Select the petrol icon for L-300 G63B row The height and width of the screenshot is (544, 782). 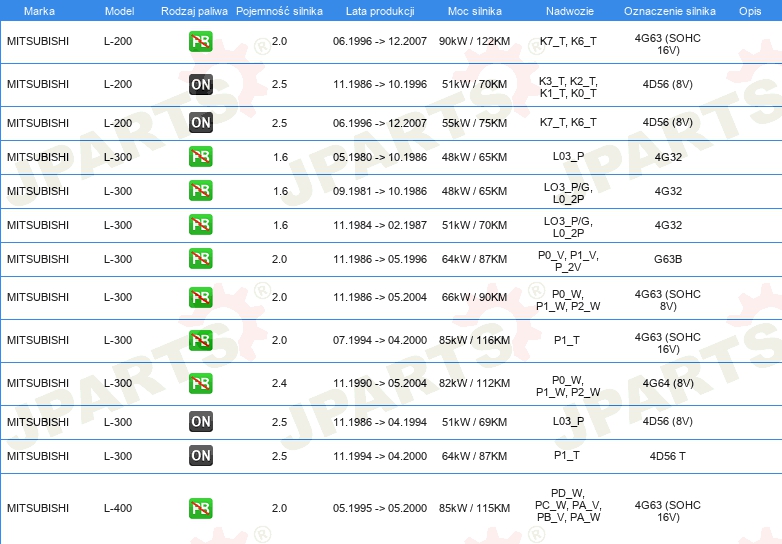[x=200, y=259]
